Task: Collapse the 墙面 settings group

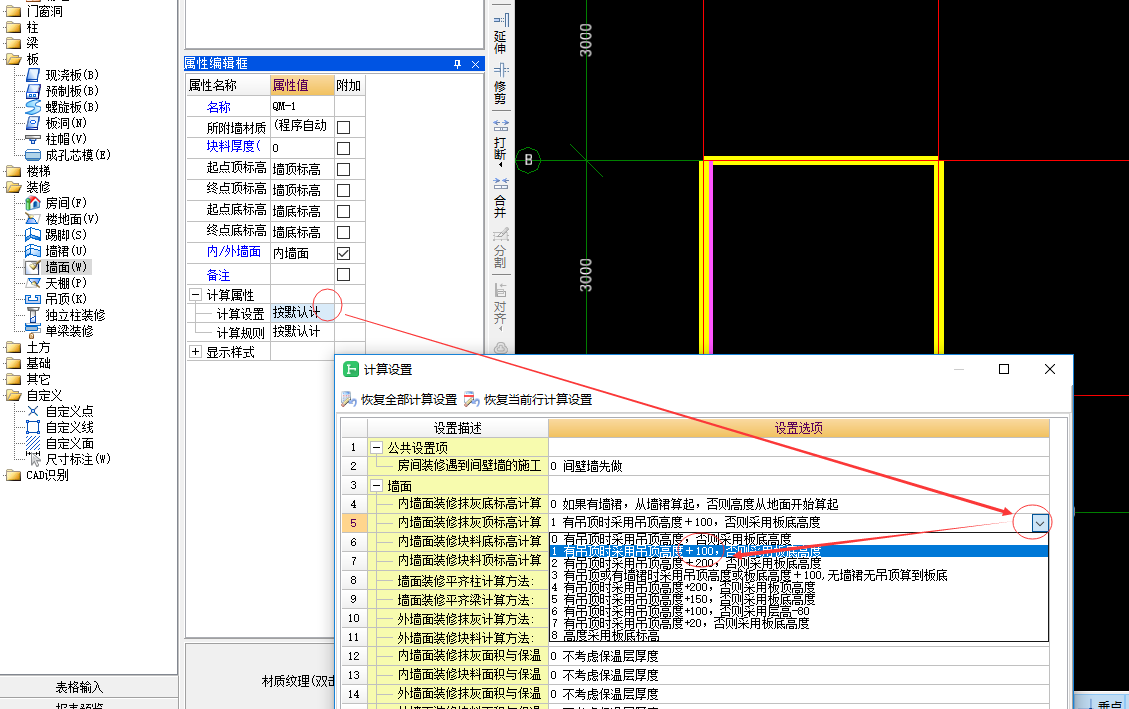Action: 376,486
